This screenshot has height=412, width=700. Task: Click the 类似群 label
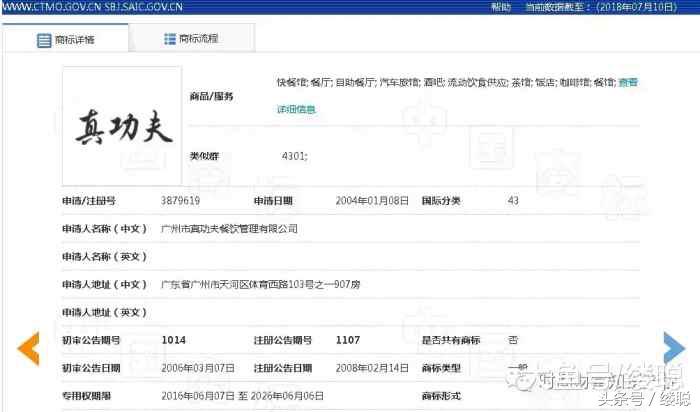coord(204,156)
